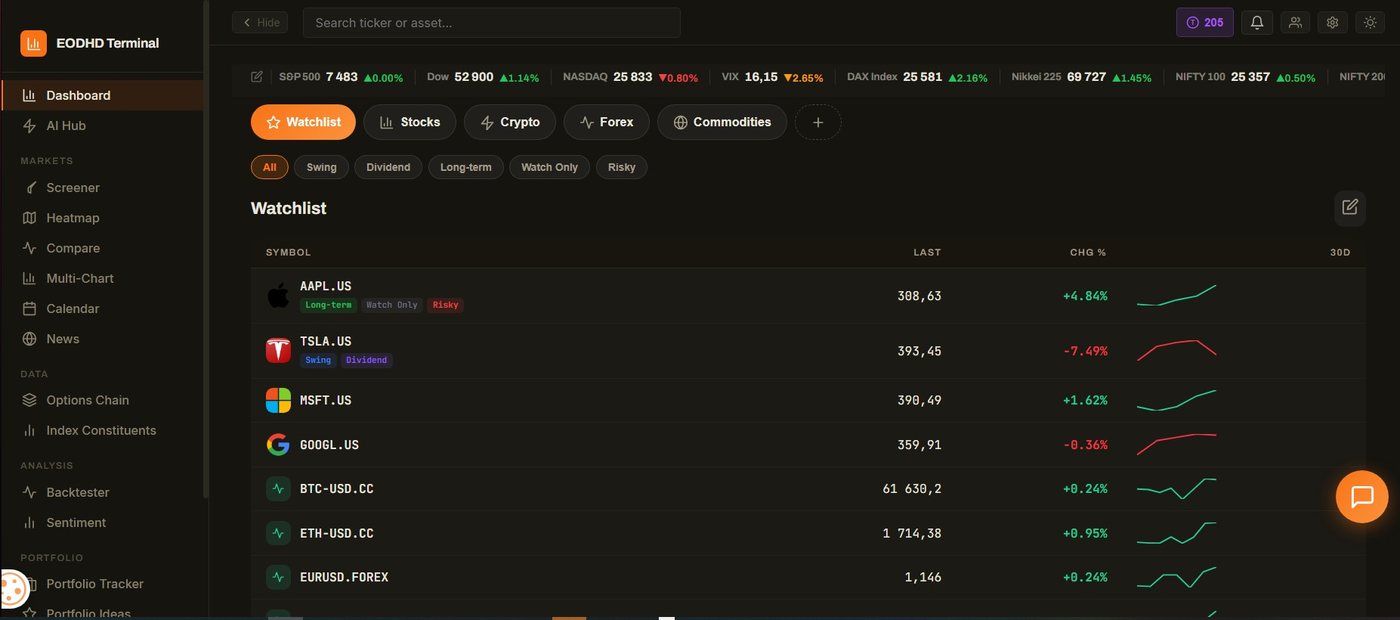Open Compare in the sidebar

(x=102, y=247)
